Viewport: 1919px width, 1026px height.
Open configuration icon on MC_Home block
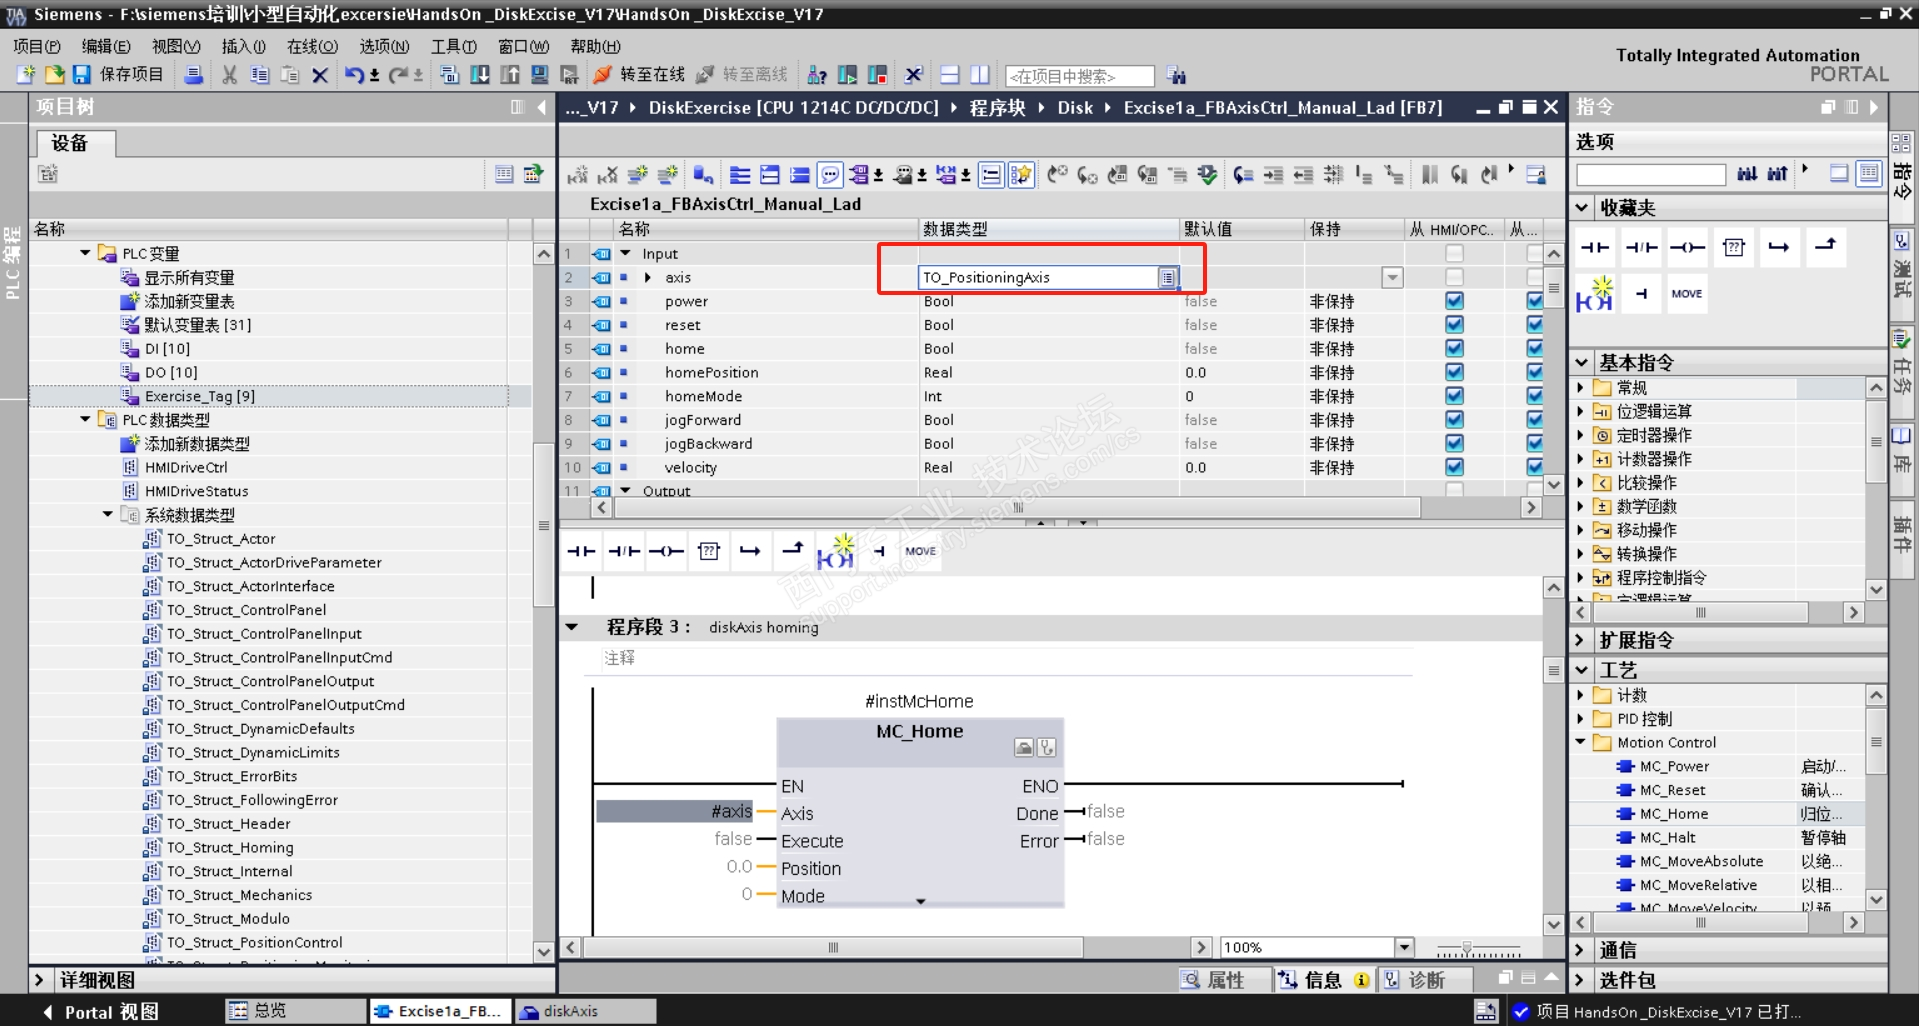click(1024, 748)
